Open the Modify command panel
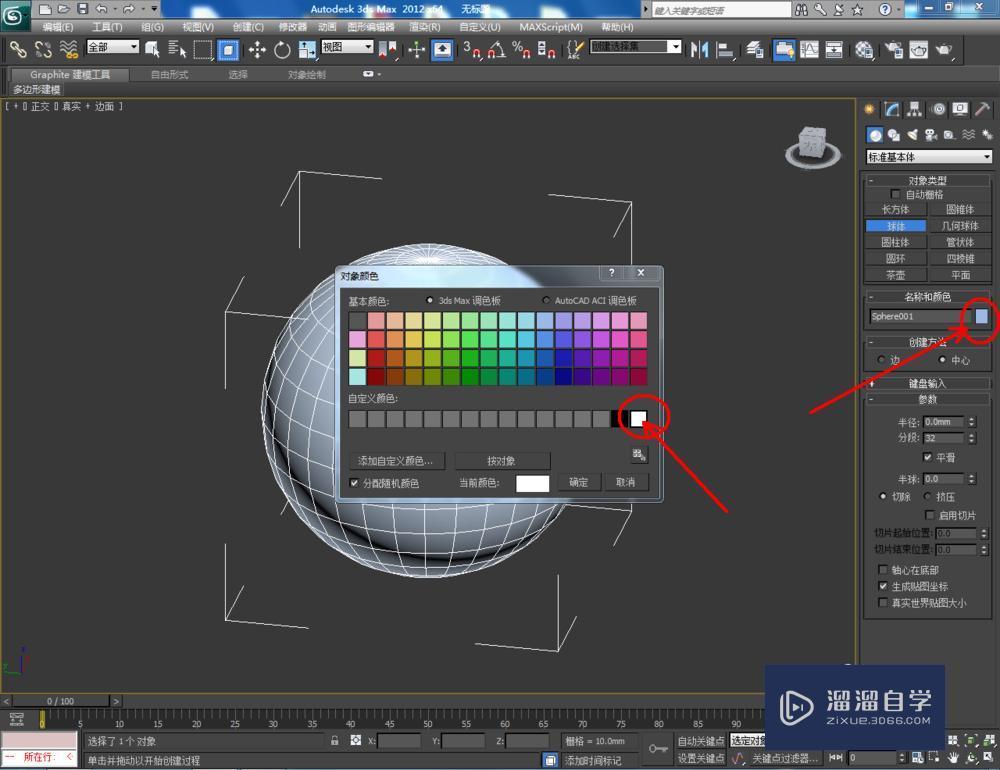 coord(890,109)
